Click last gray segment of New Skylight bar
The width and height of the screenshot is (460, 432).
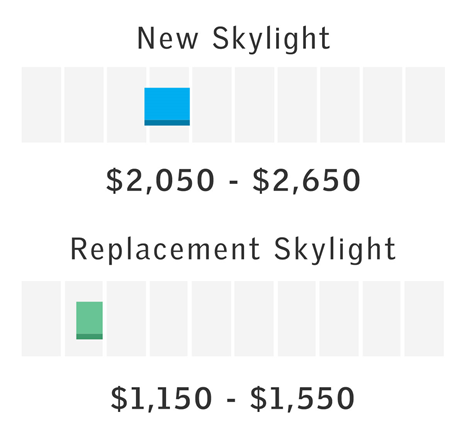(425, 105)
